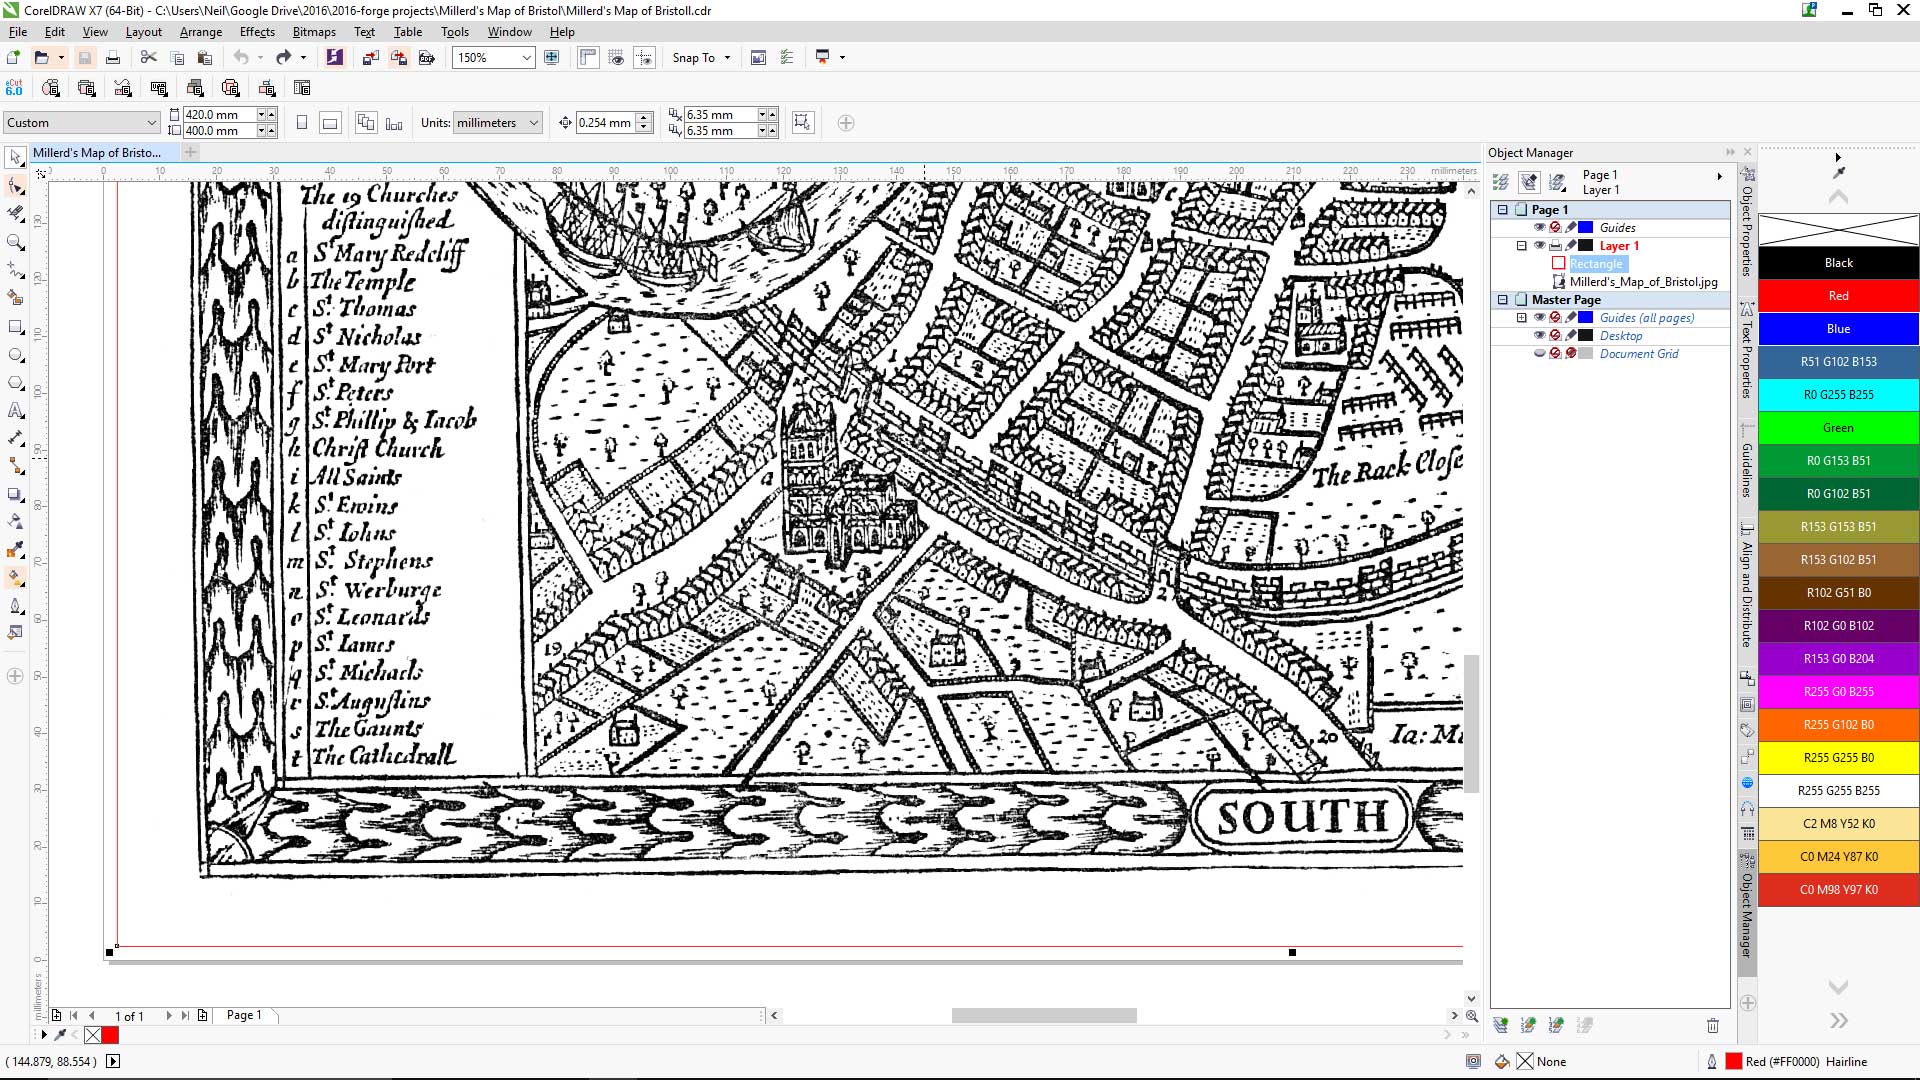
Task: Open the Tools menu
Action: (455, 32)
